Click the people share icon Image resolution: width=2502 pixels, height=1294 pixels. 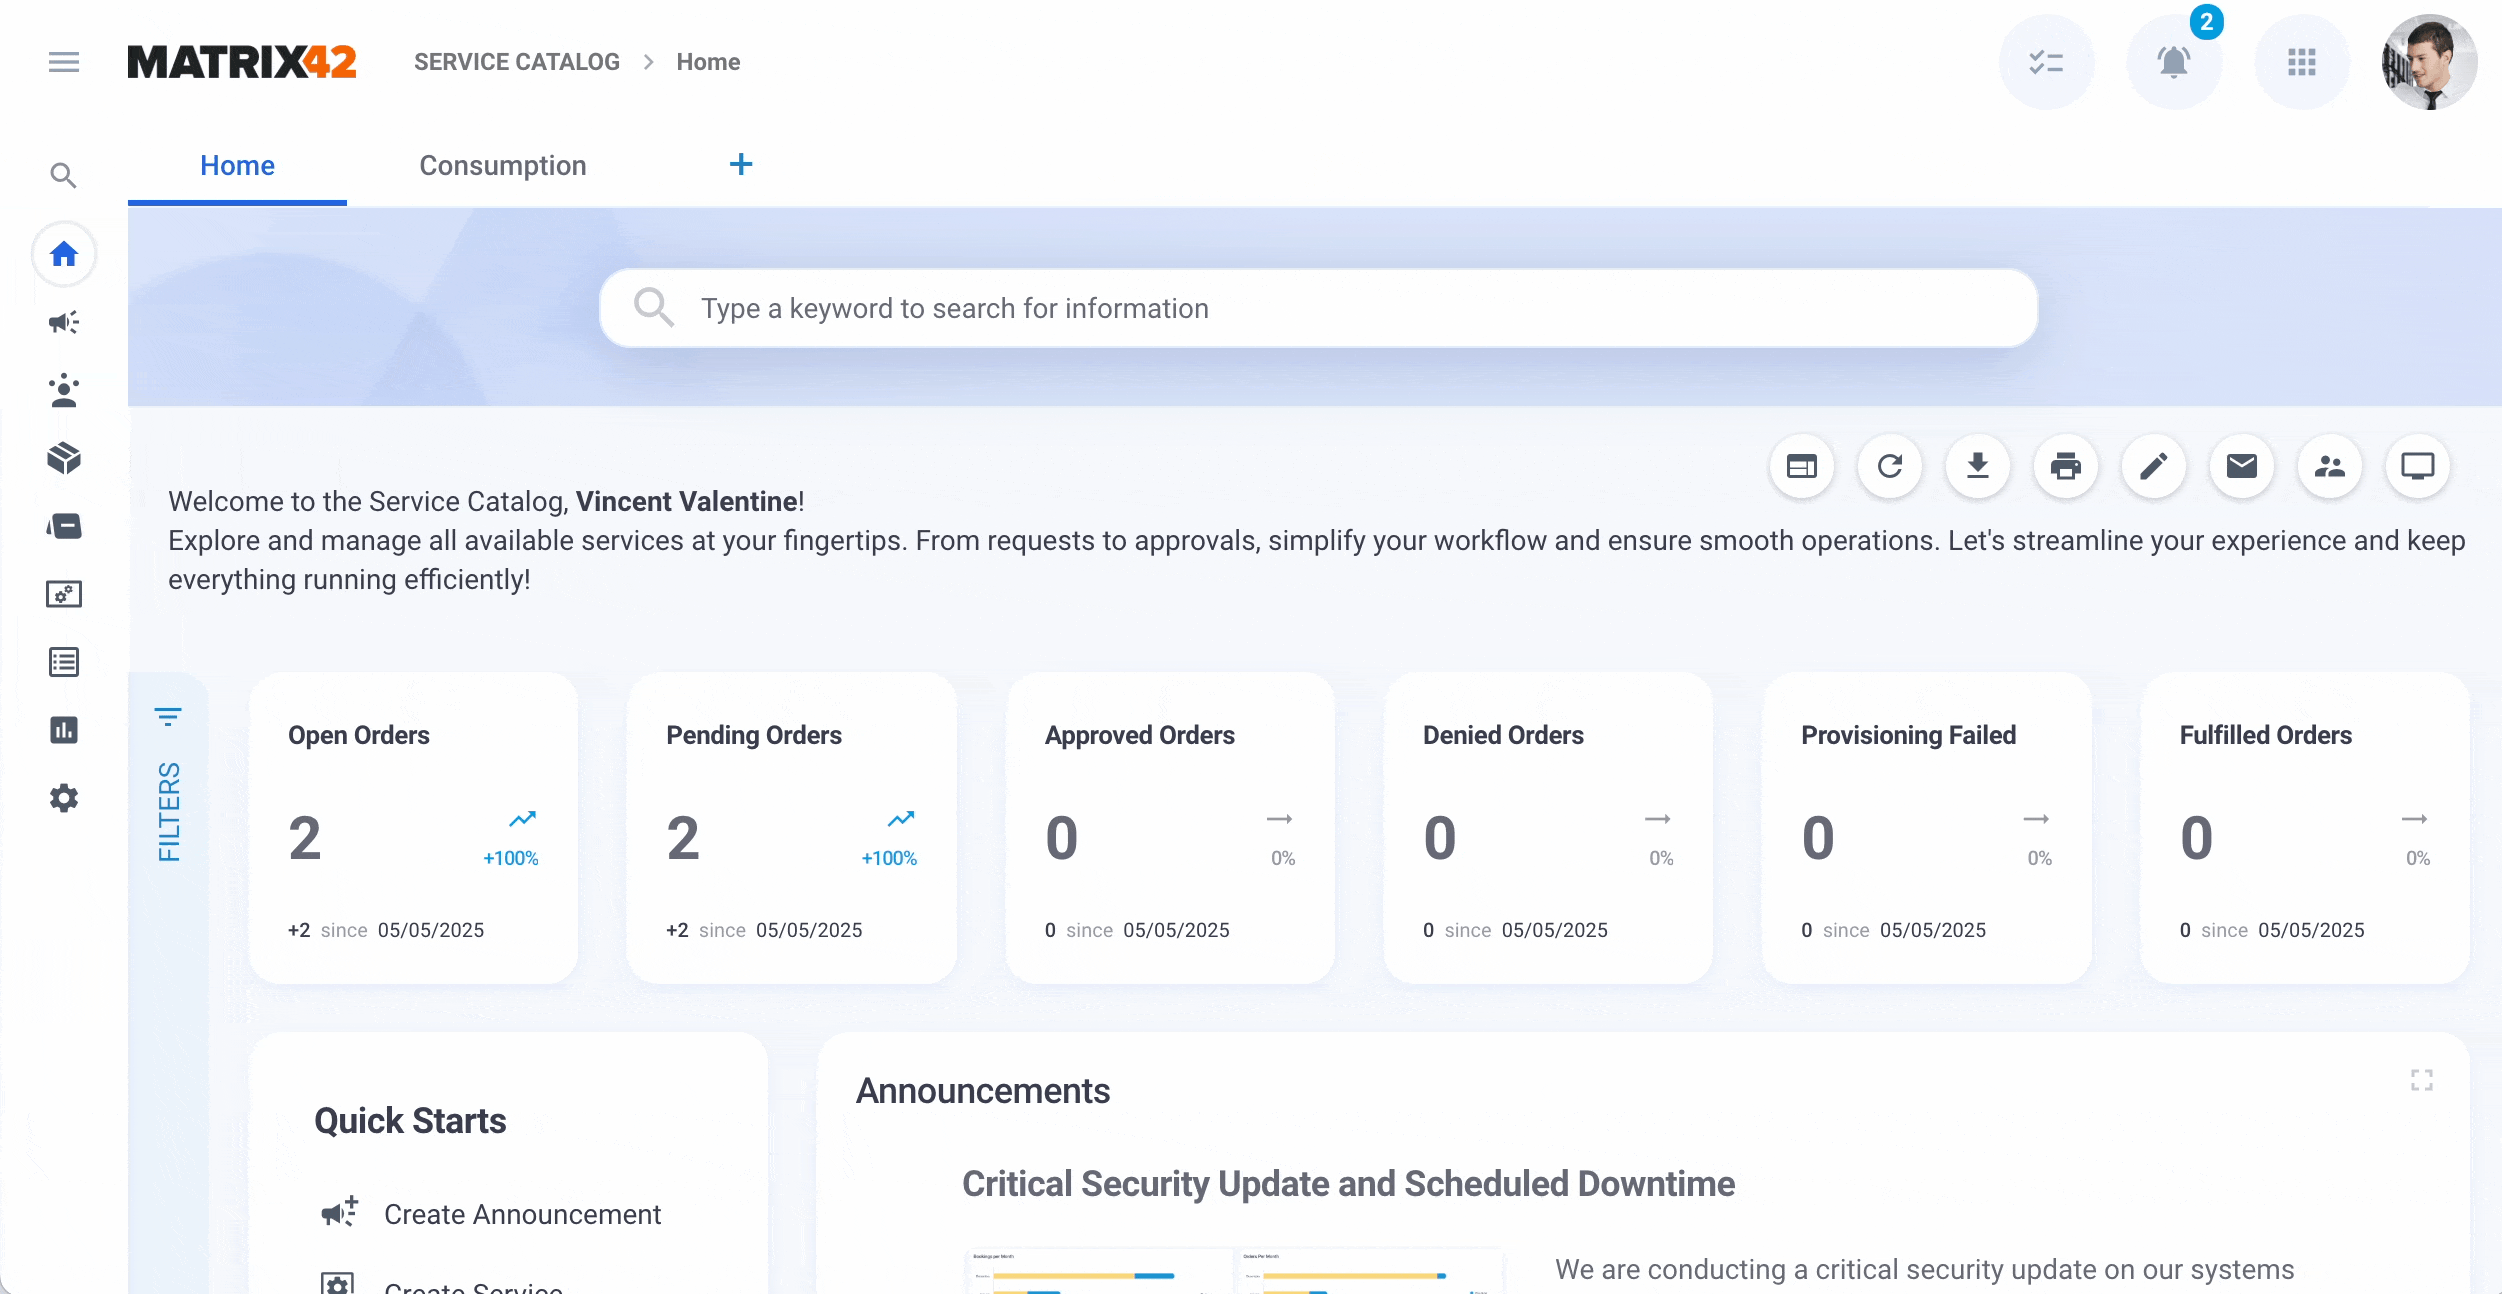(2330, 466)
